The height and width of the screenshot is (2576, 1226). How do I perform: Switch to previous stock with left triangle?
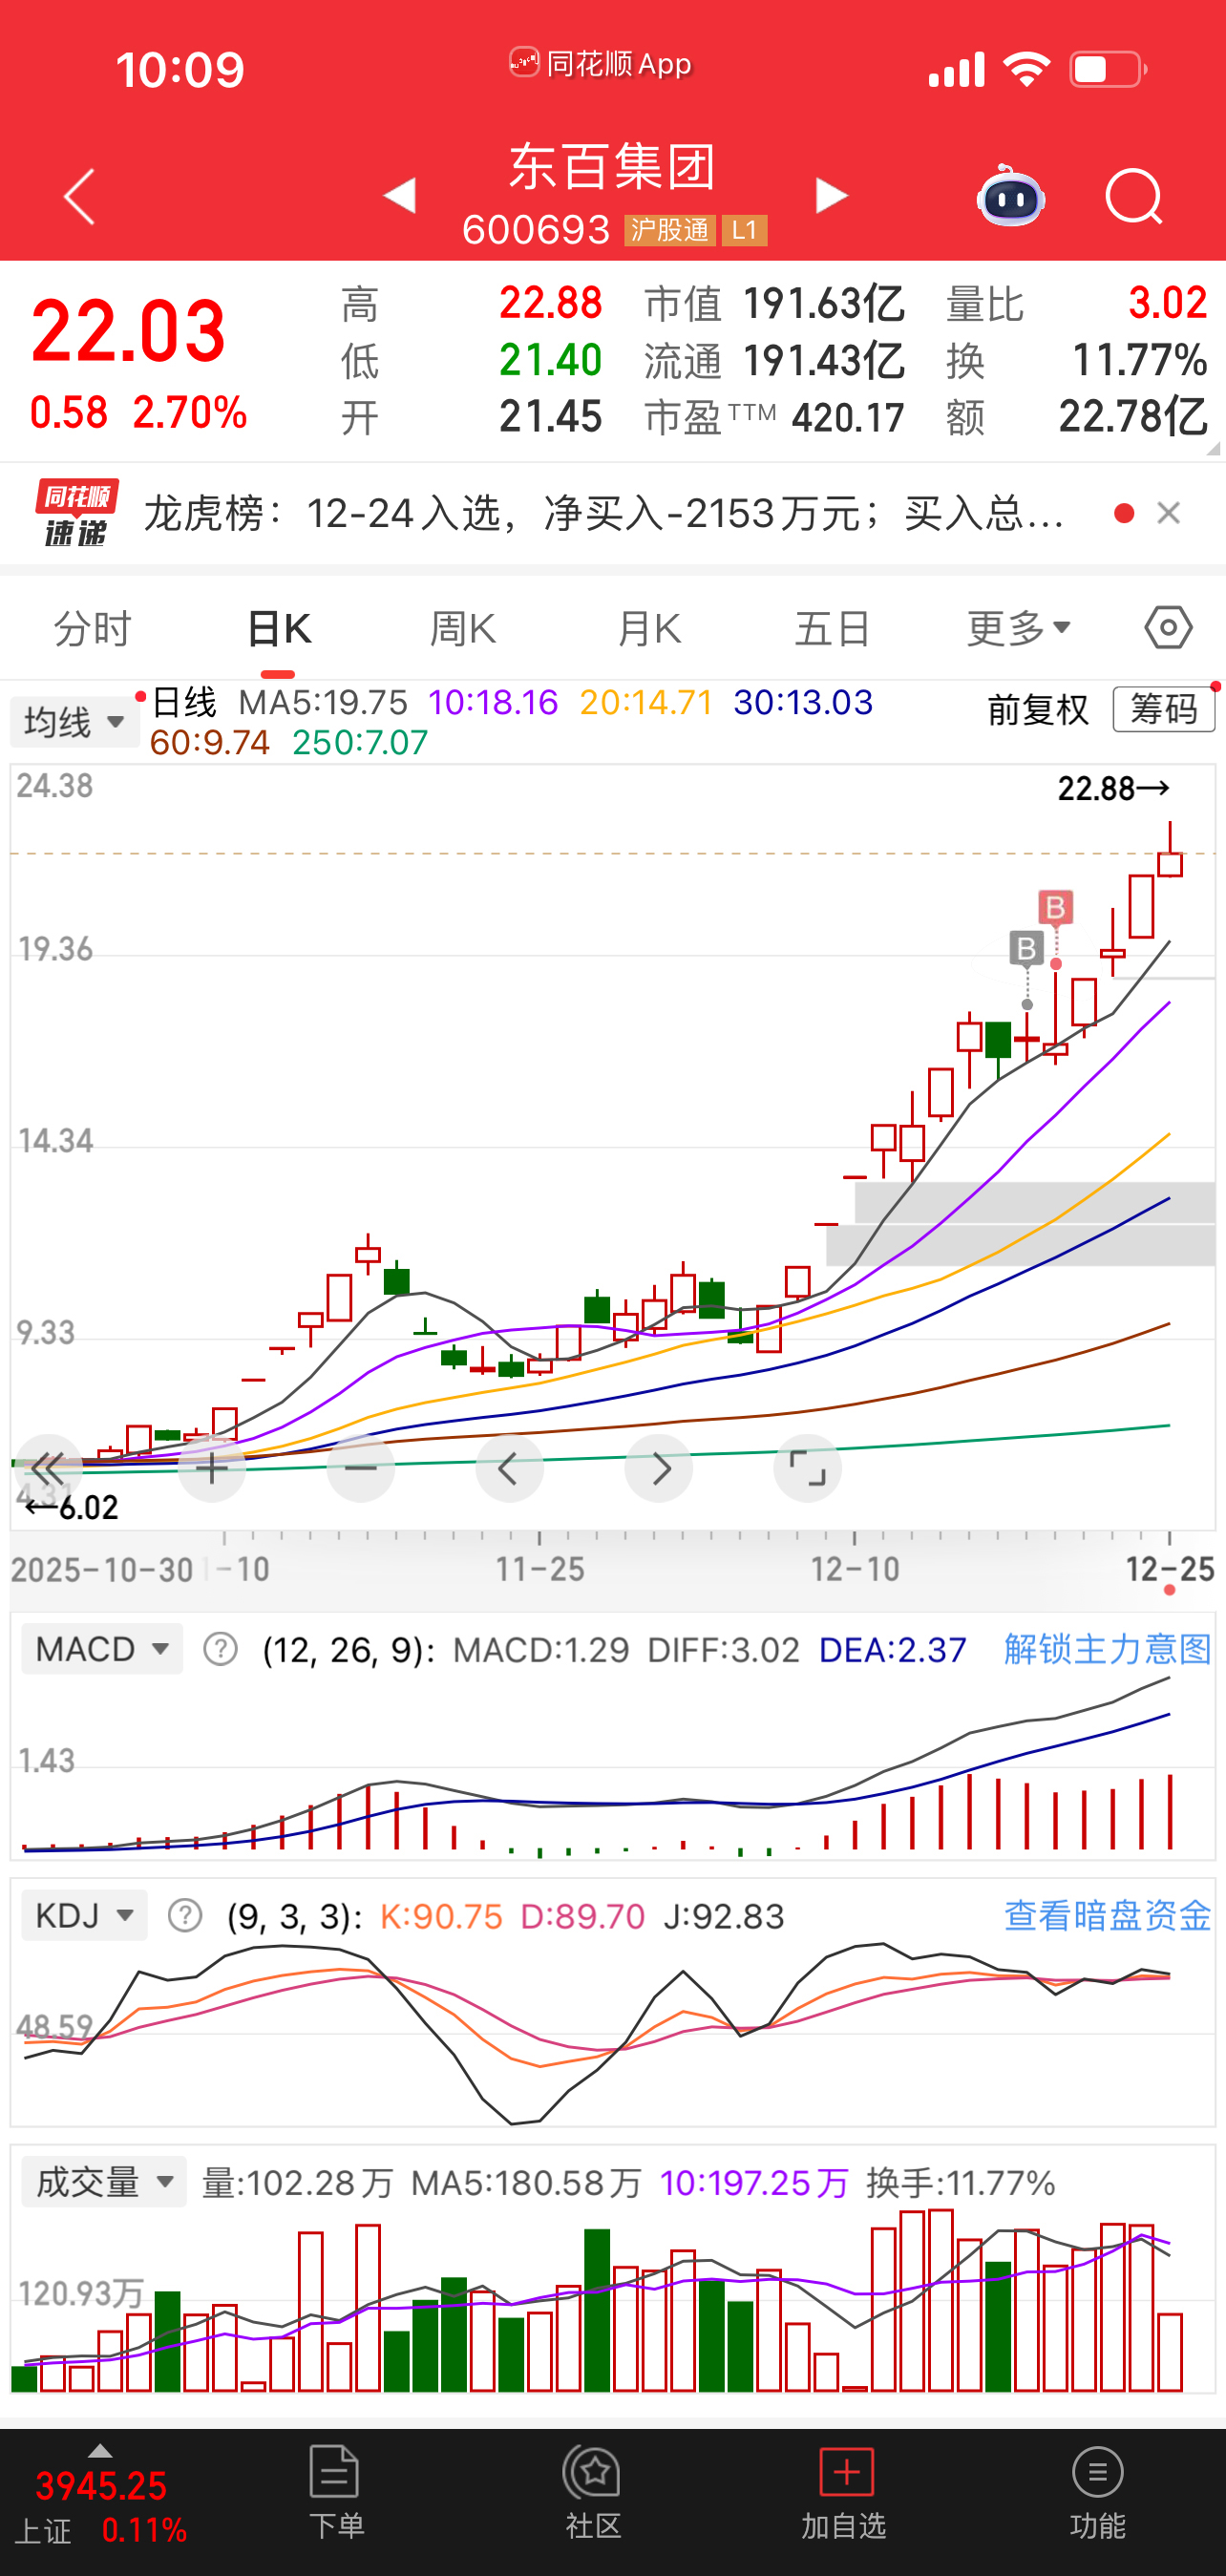(400, 195)
